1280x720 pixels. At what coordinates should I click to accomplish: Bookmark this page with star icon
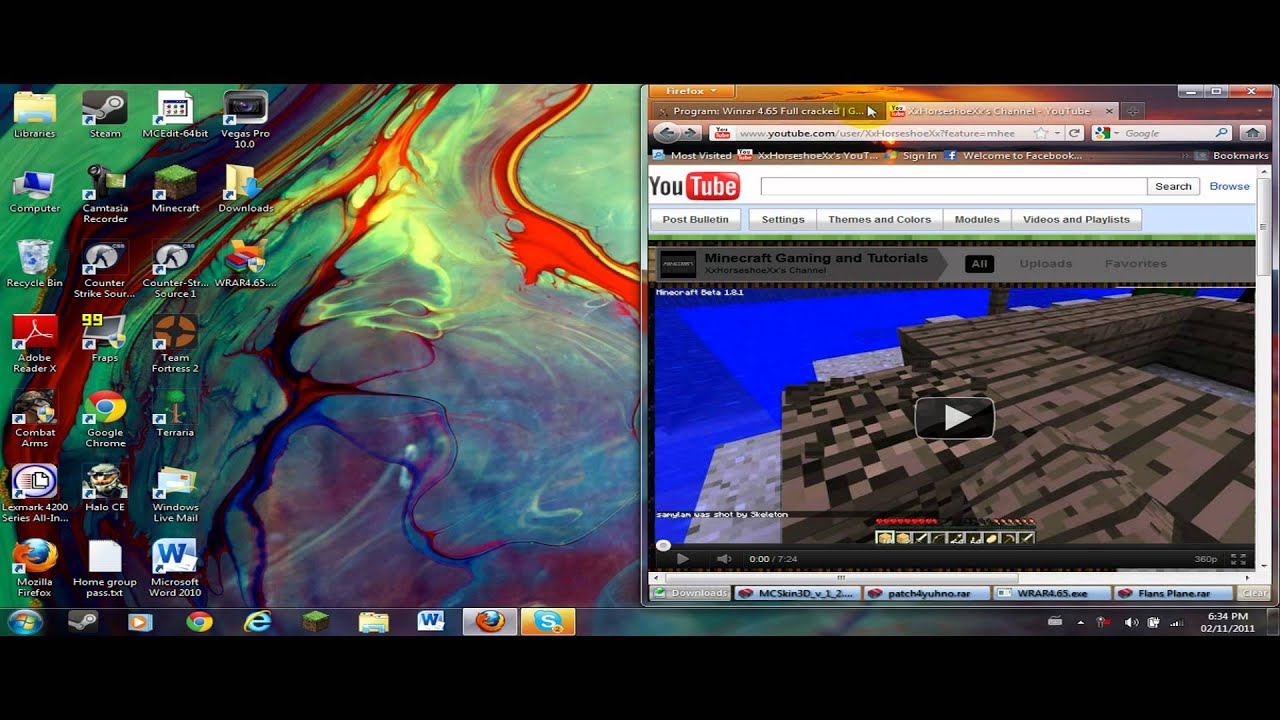pos(1041,133)
